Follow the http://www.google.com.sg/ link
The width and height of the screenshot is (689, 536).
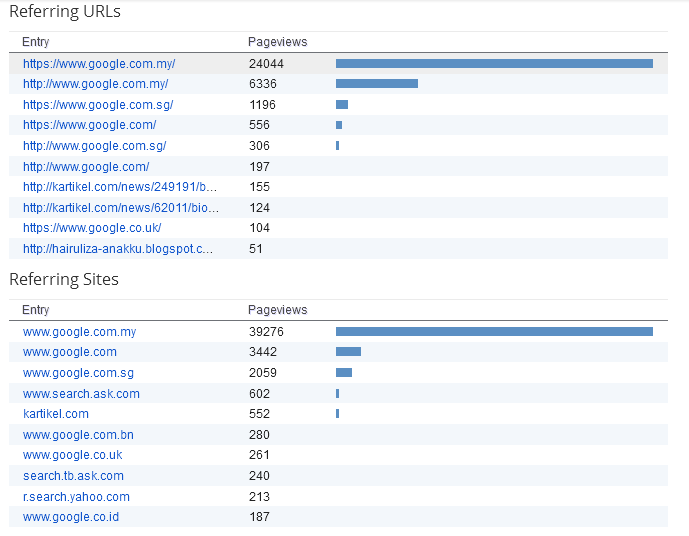coord(94,146)
